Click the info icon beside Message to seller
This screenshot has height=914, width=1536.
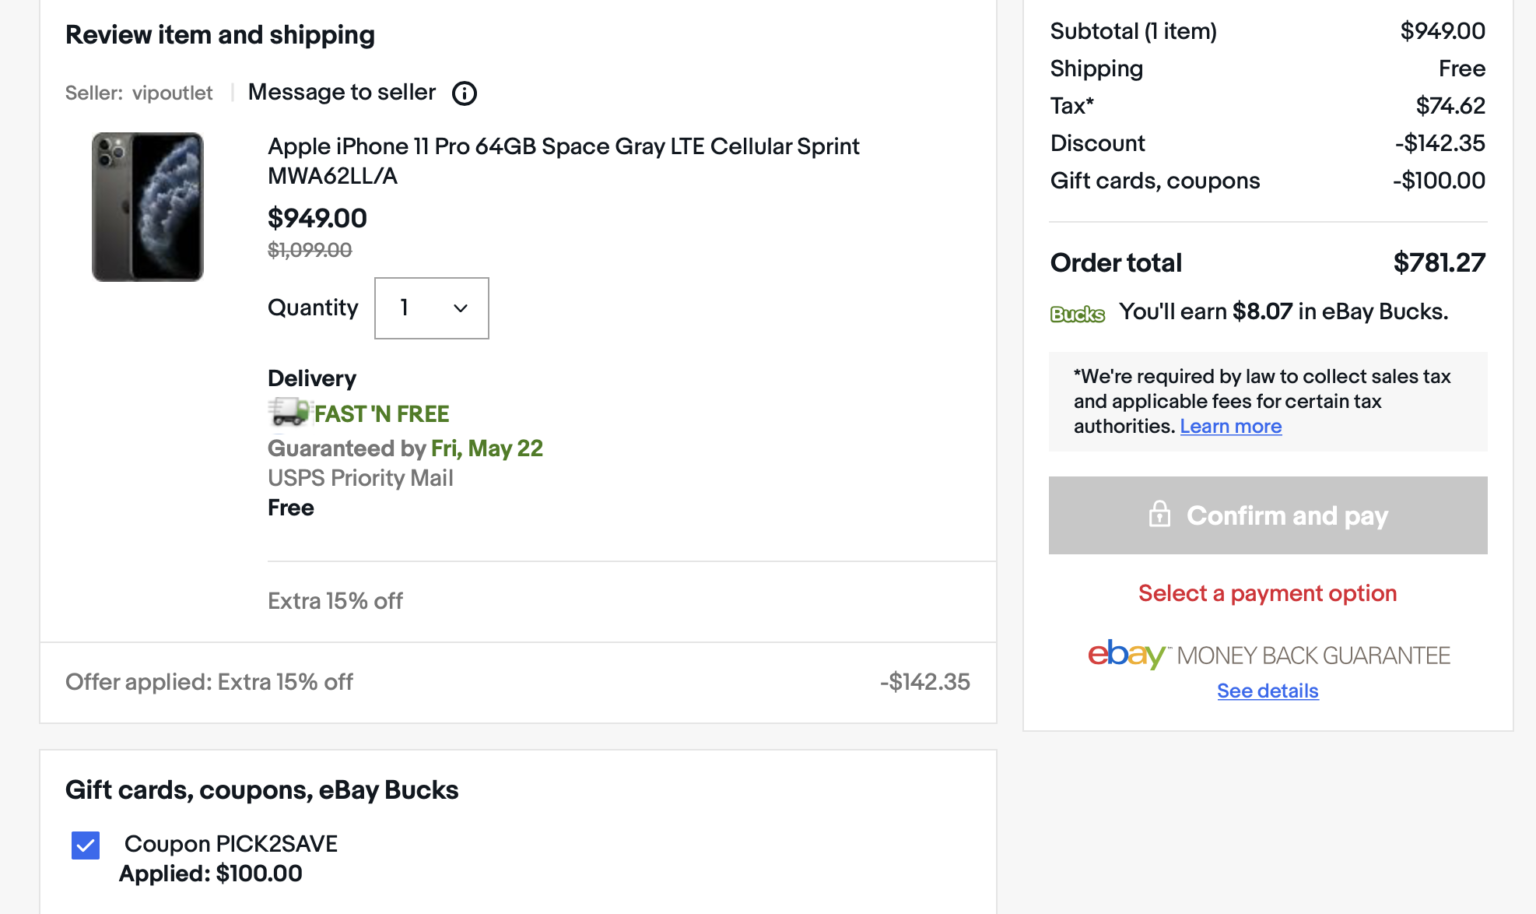[464, 93]
